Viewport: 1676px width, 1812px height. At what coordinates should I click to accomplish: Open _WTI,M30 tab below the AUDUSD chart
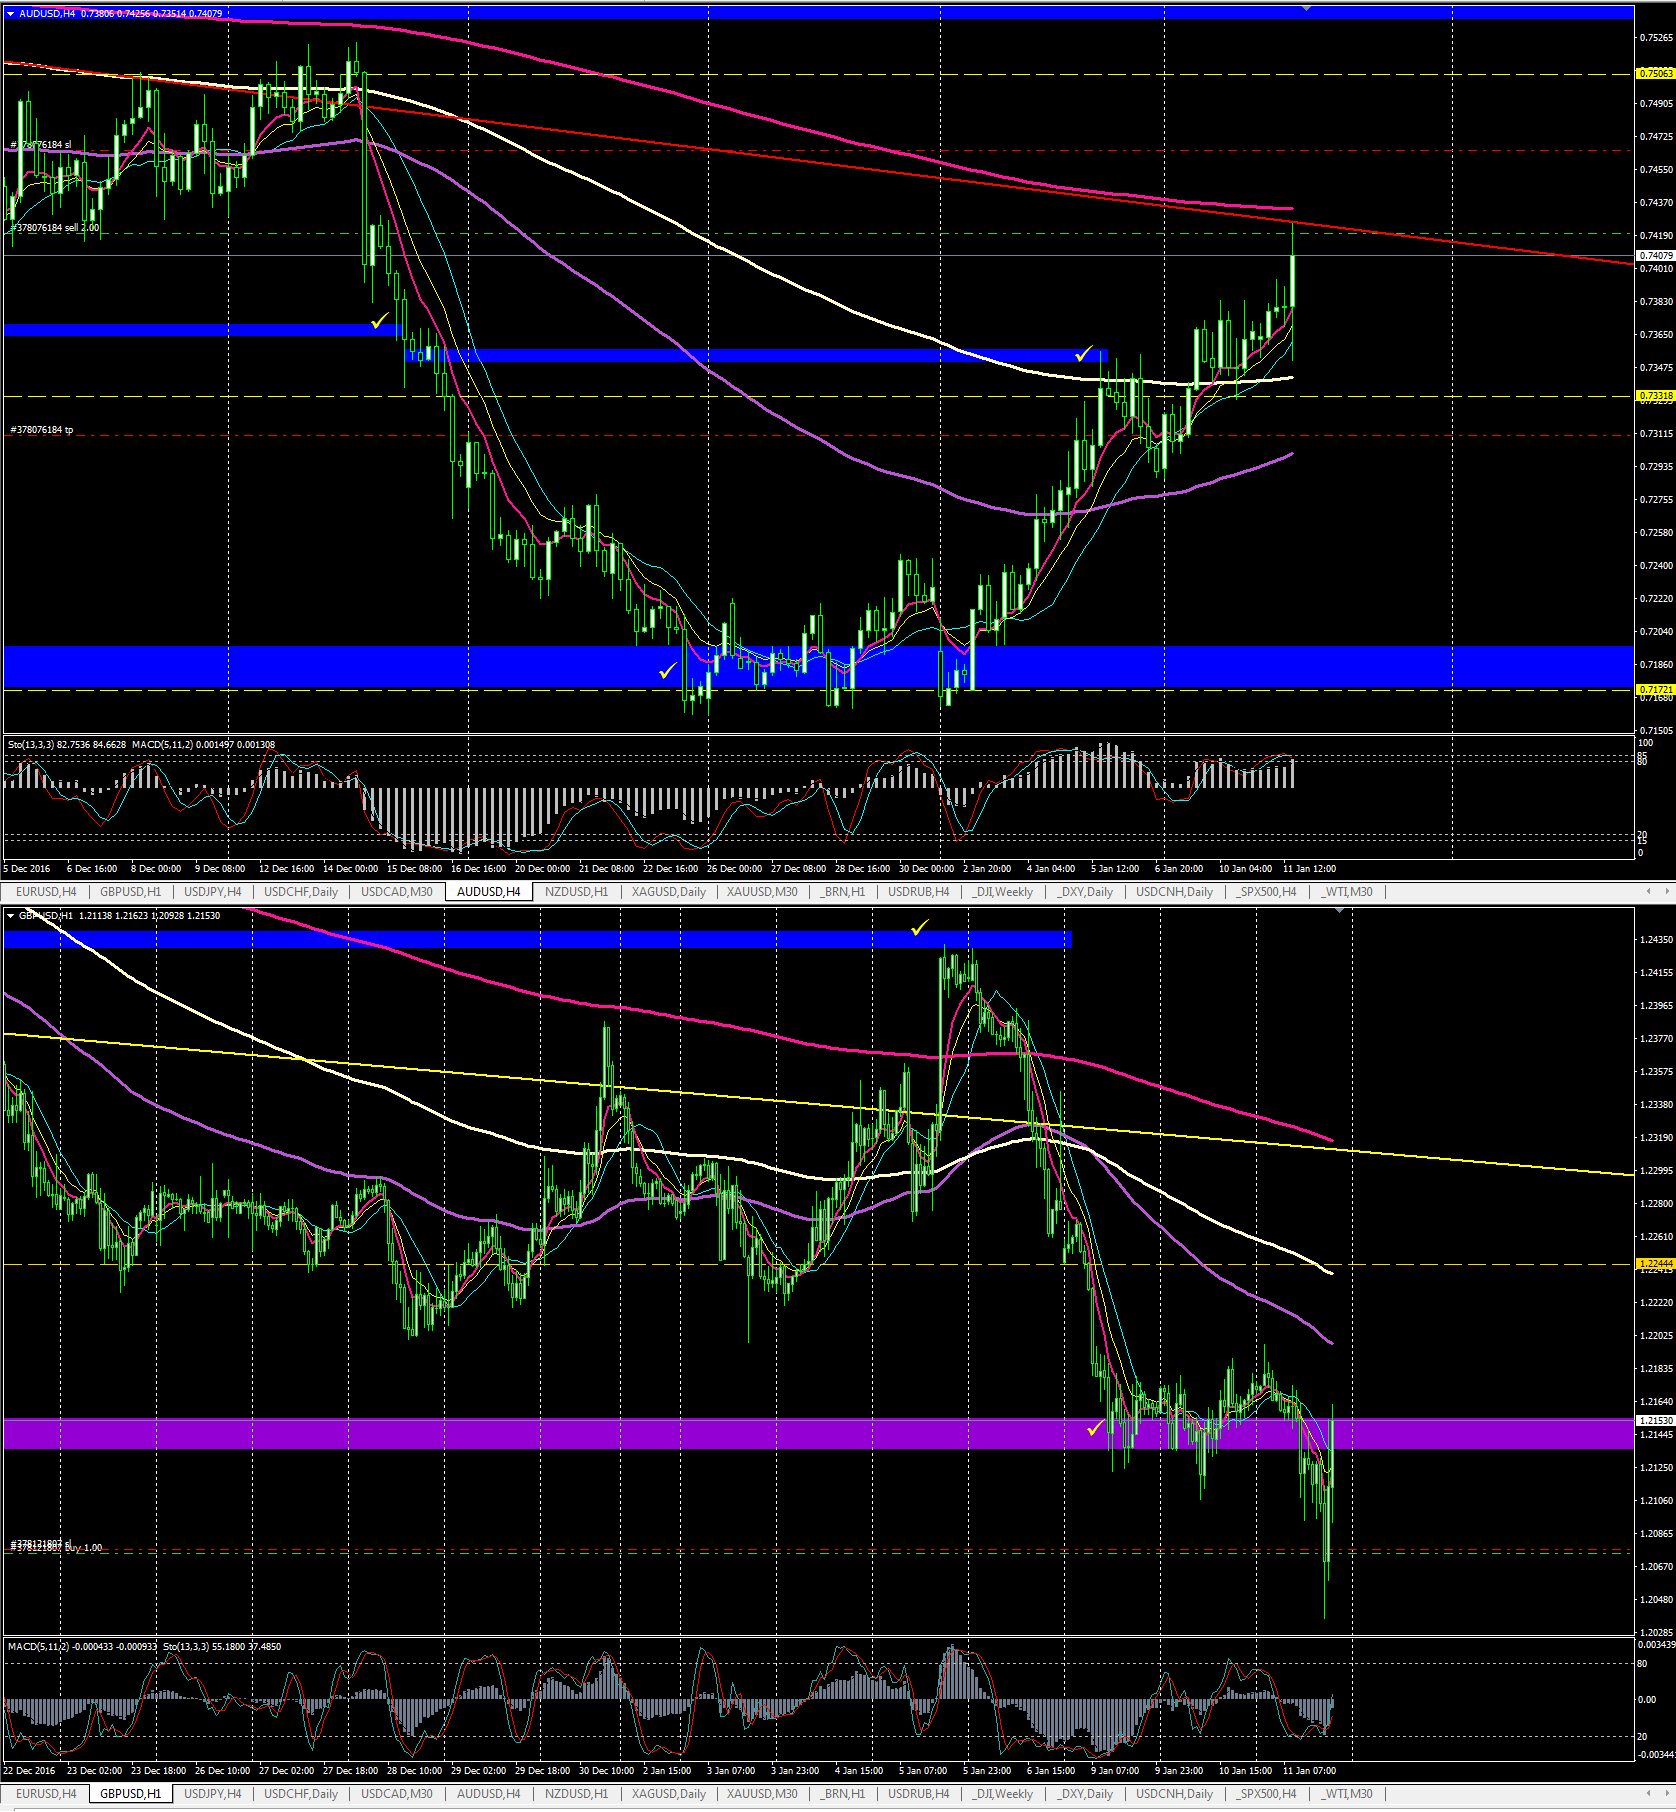pyautogui.click(x=1347, y=892)
